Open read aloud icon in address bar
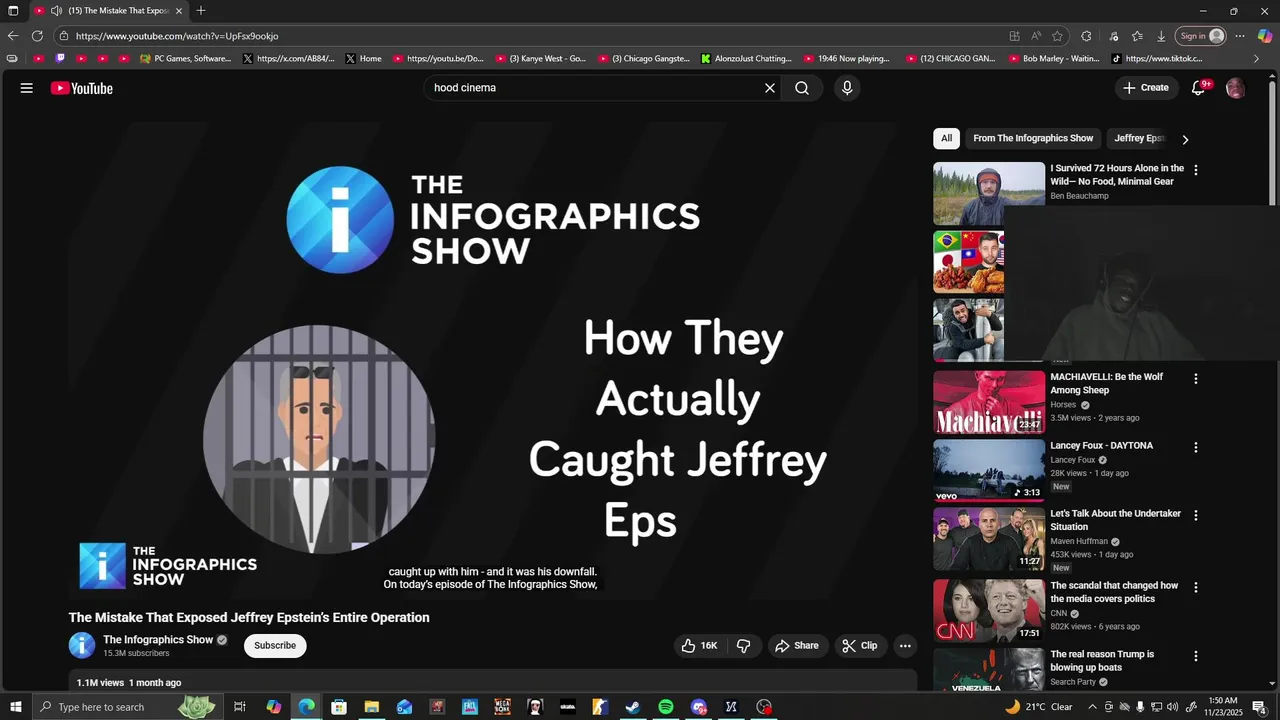This screenshot has height=720, width=1280. coord(1036,36)
